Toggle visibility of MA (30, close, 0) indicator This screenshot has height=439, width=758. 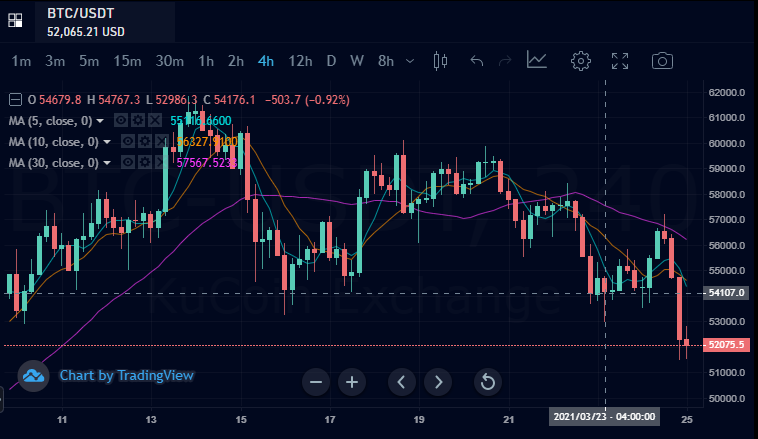pyautogui.click(x=128, y=162)
